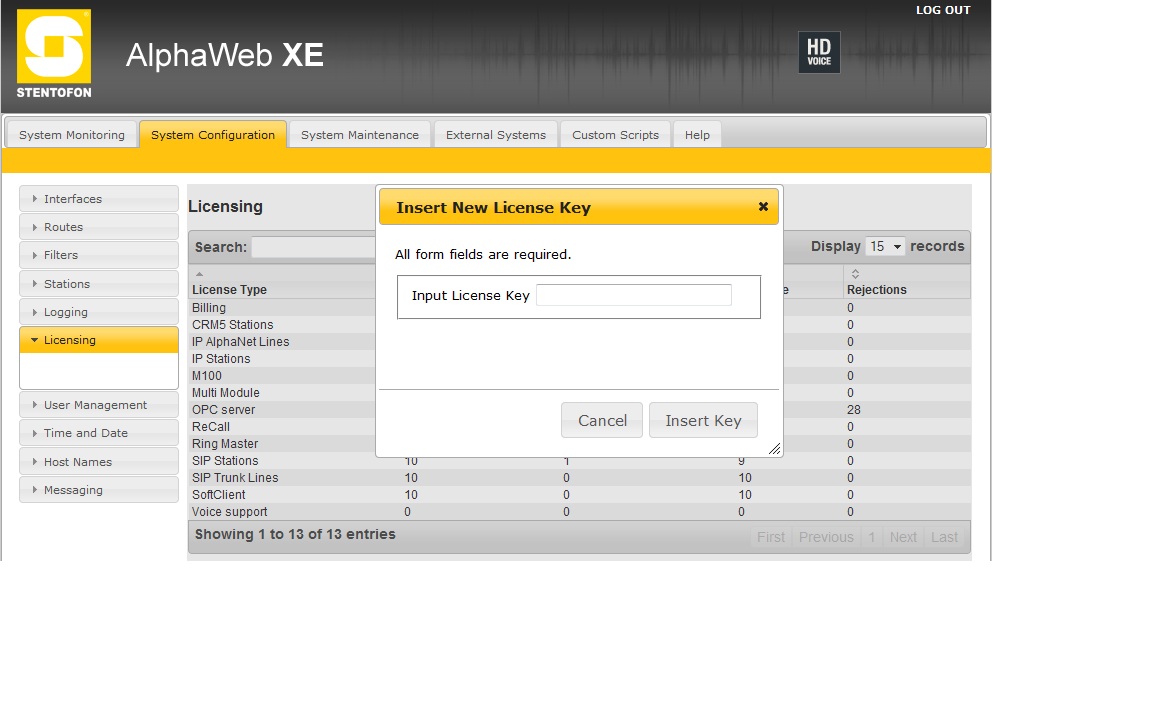Click the Cancel button in dialog
Screen dimensions: 1152x720
[x=602, y=421]
